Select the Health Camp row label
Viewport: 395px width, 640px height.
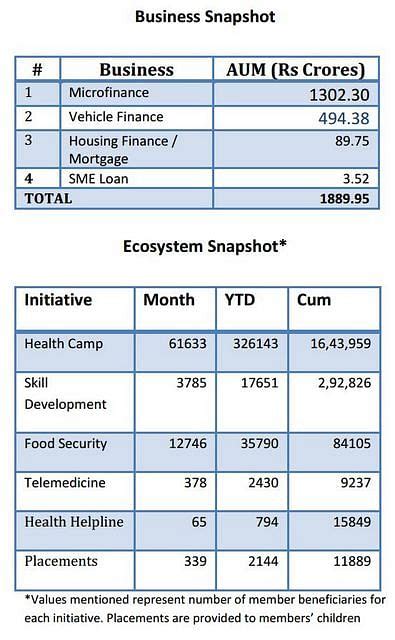click(64, 344)
